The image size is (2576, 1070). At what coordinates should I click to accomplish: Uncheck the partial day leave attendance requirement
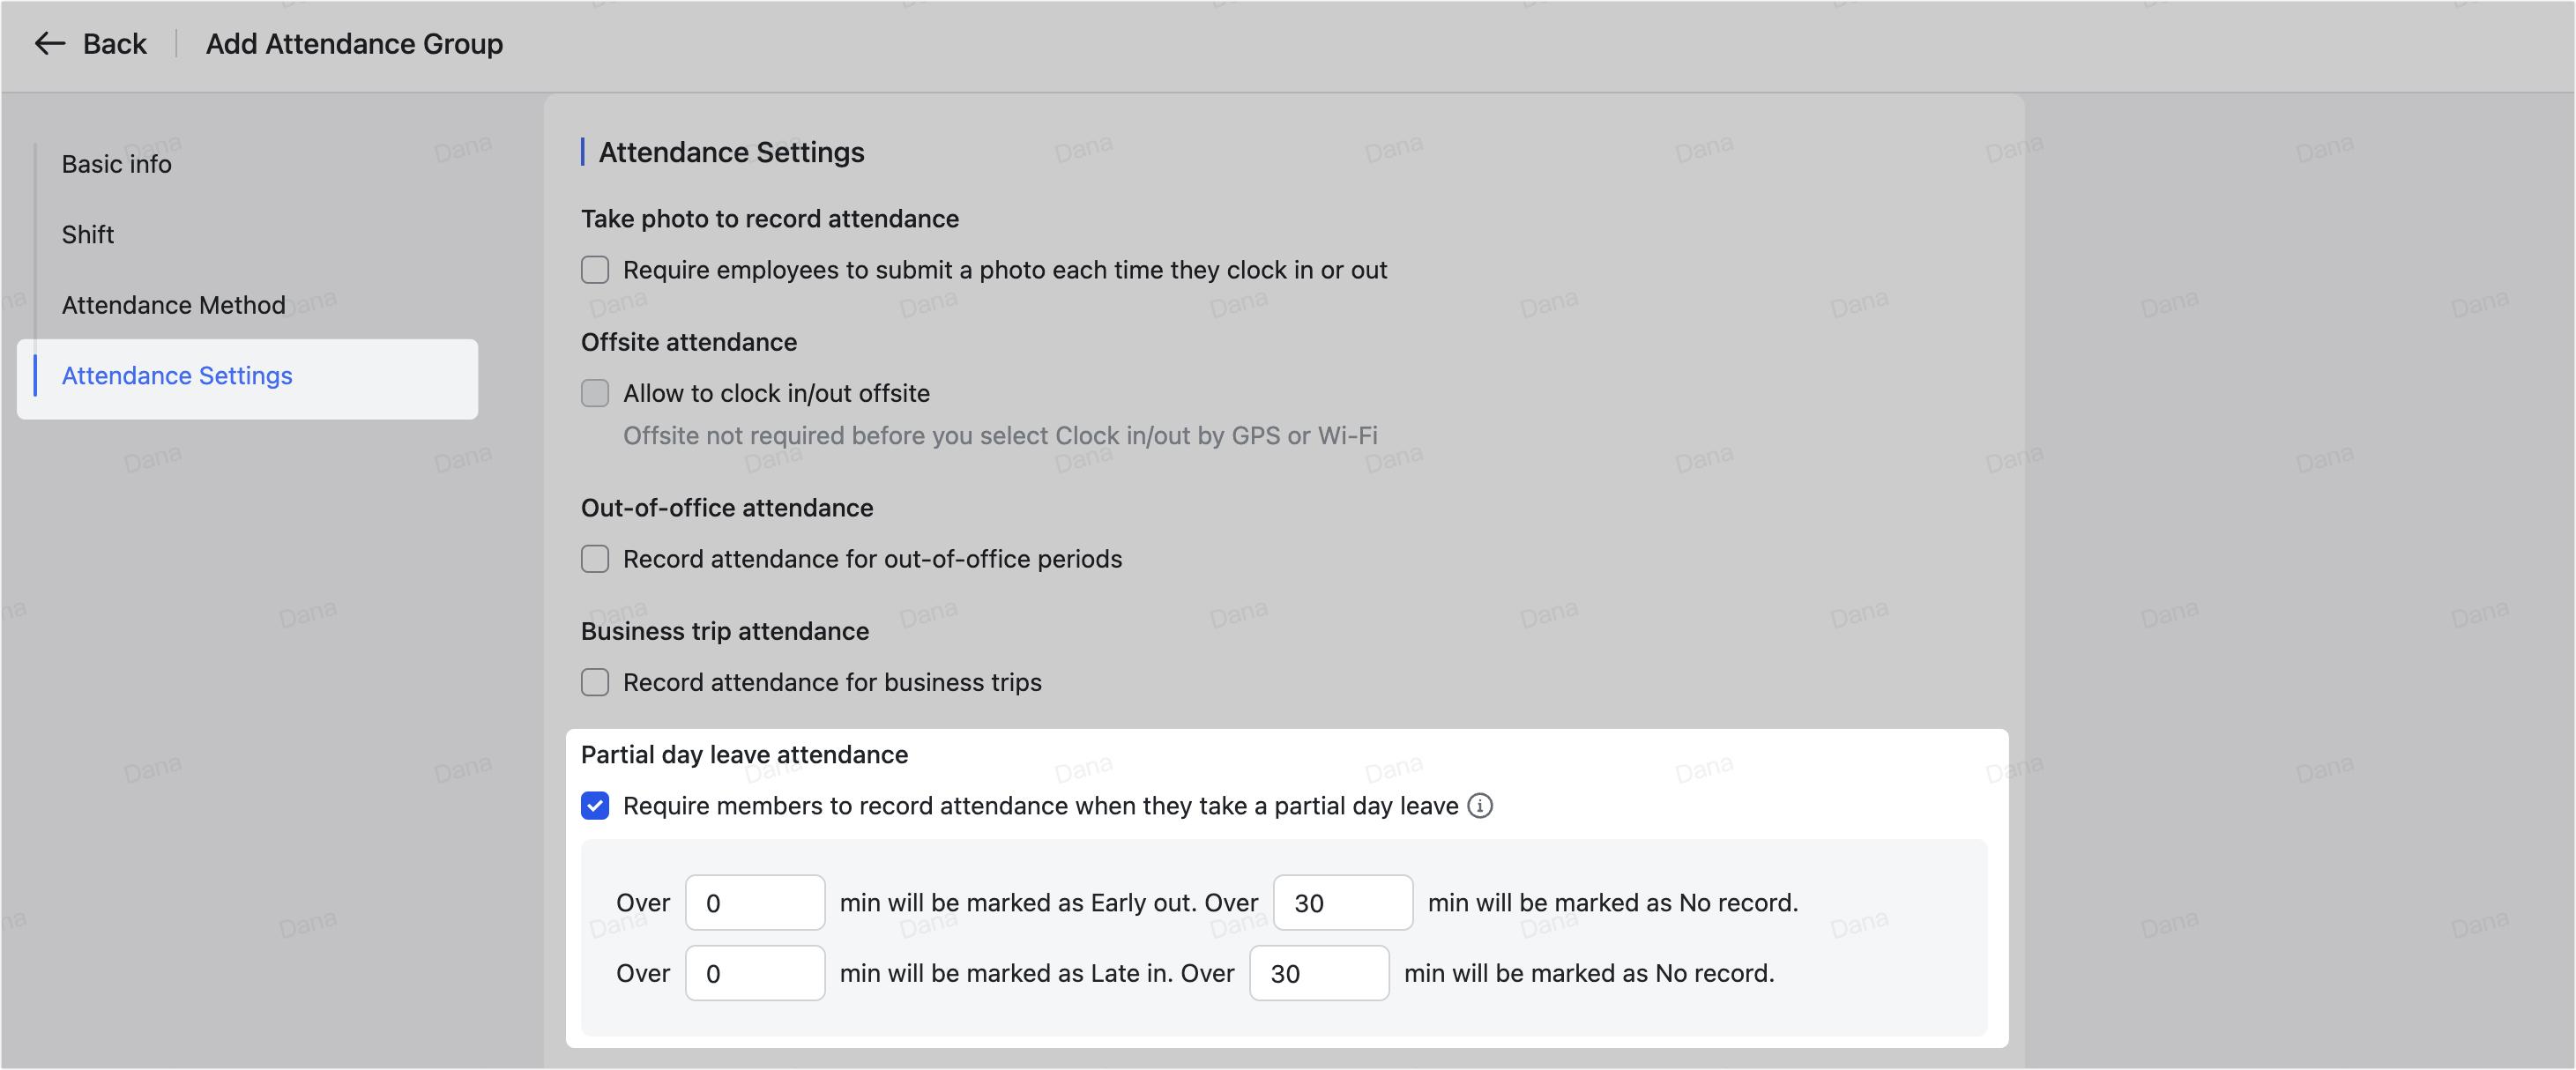[x=595, y=805]
